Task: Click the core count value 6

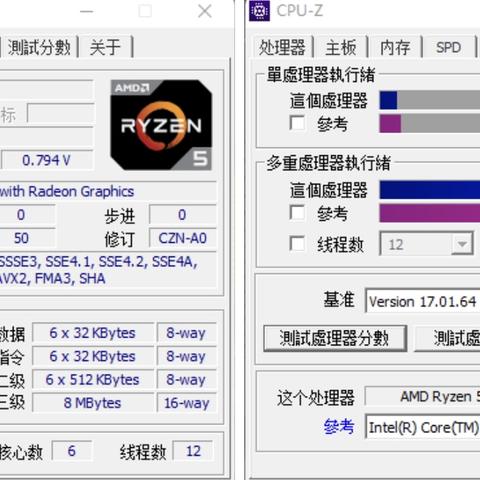Action: [x=72, y=451]
